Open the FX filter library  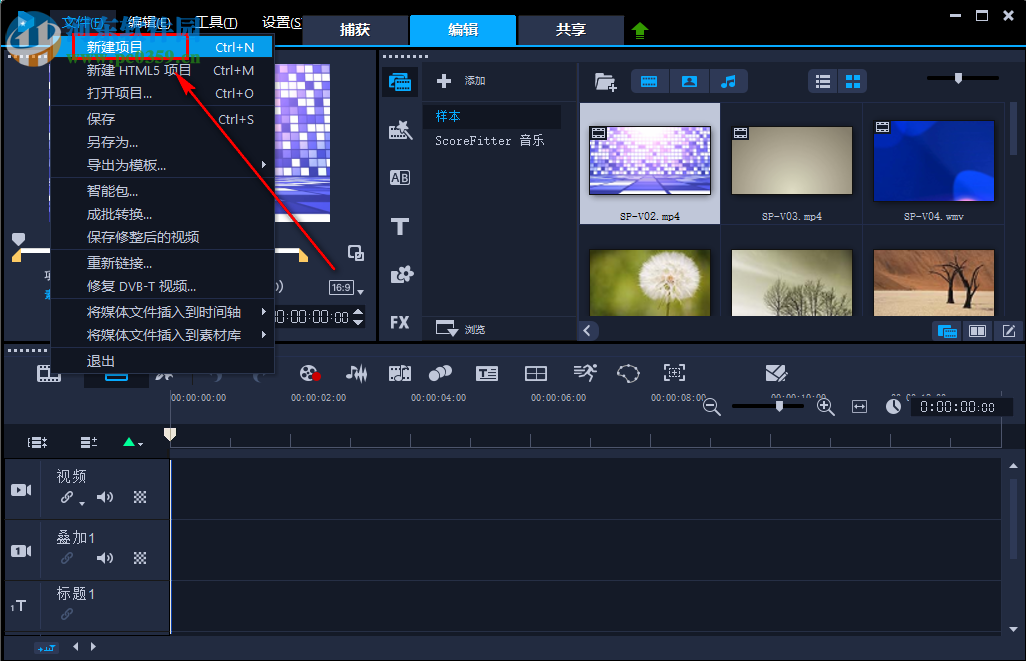[399, 322]
